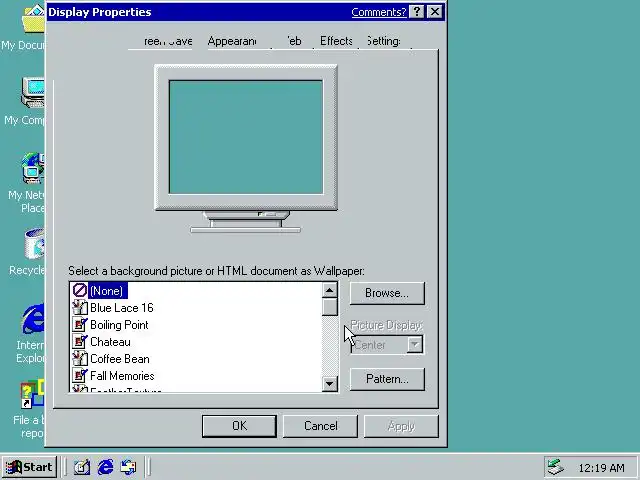Open the Recycle Bin desktop icon

34,244
